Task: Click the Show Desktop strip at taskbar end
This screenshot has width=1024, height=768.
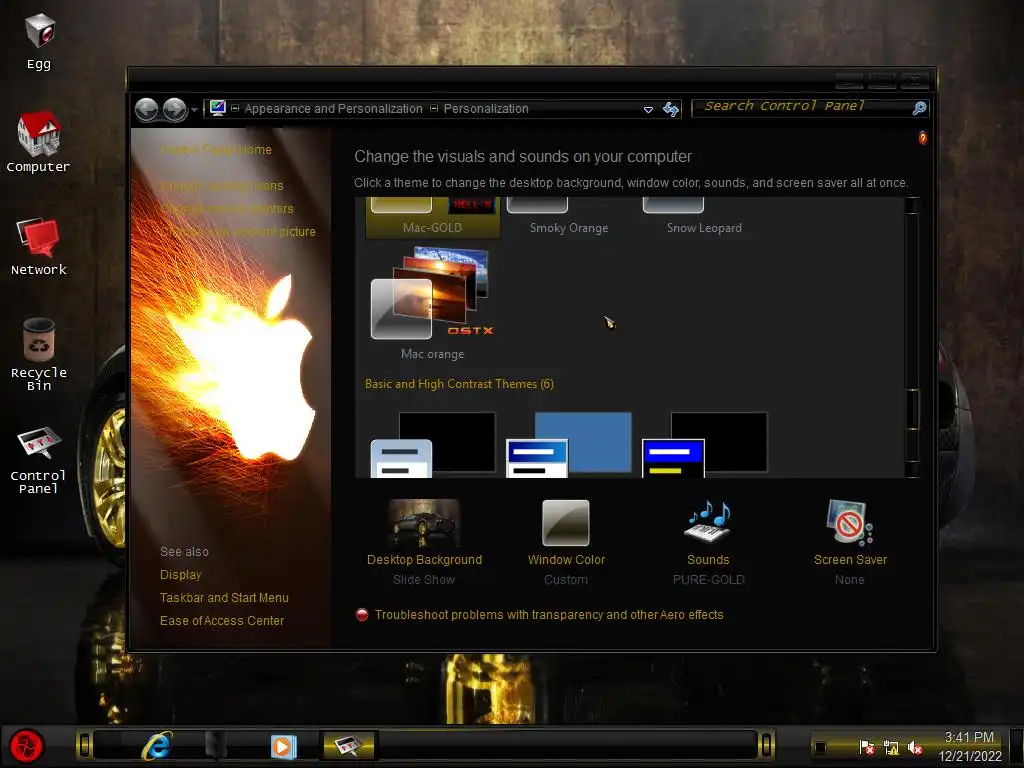Action: 1017,746
